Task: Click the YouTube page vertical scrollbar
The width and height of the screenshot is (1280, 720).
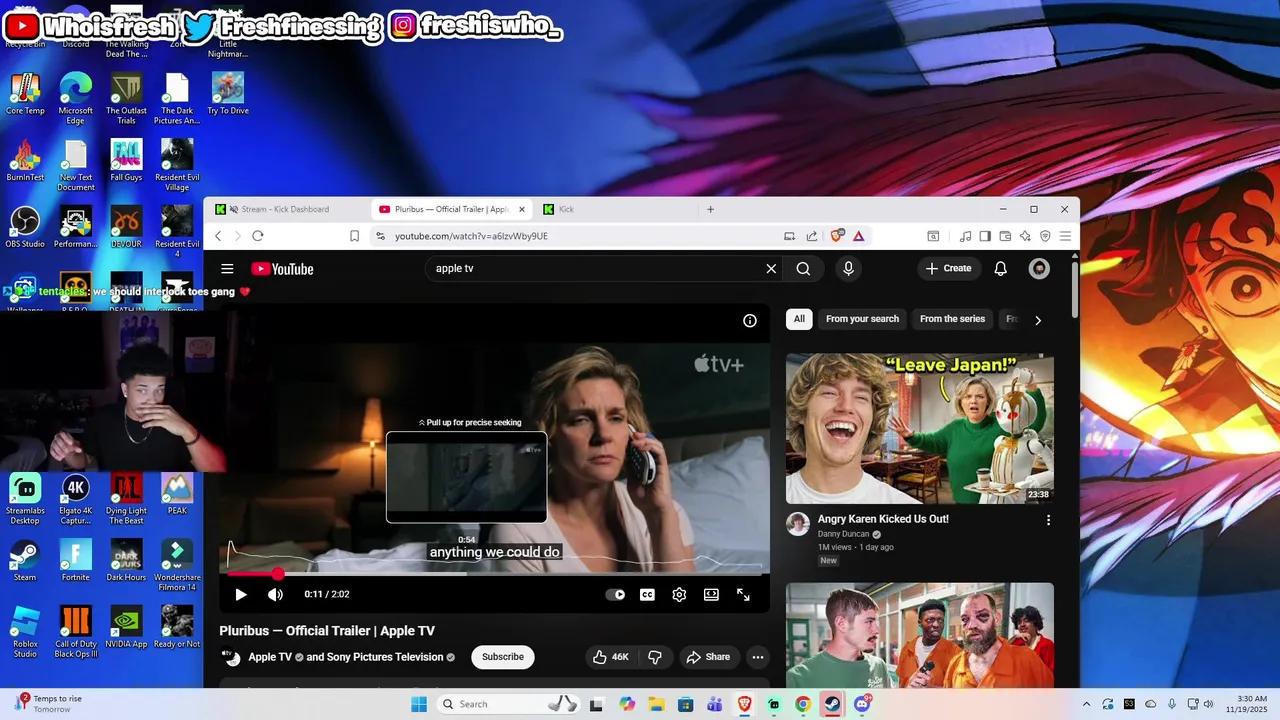Action: point(1075,288)
